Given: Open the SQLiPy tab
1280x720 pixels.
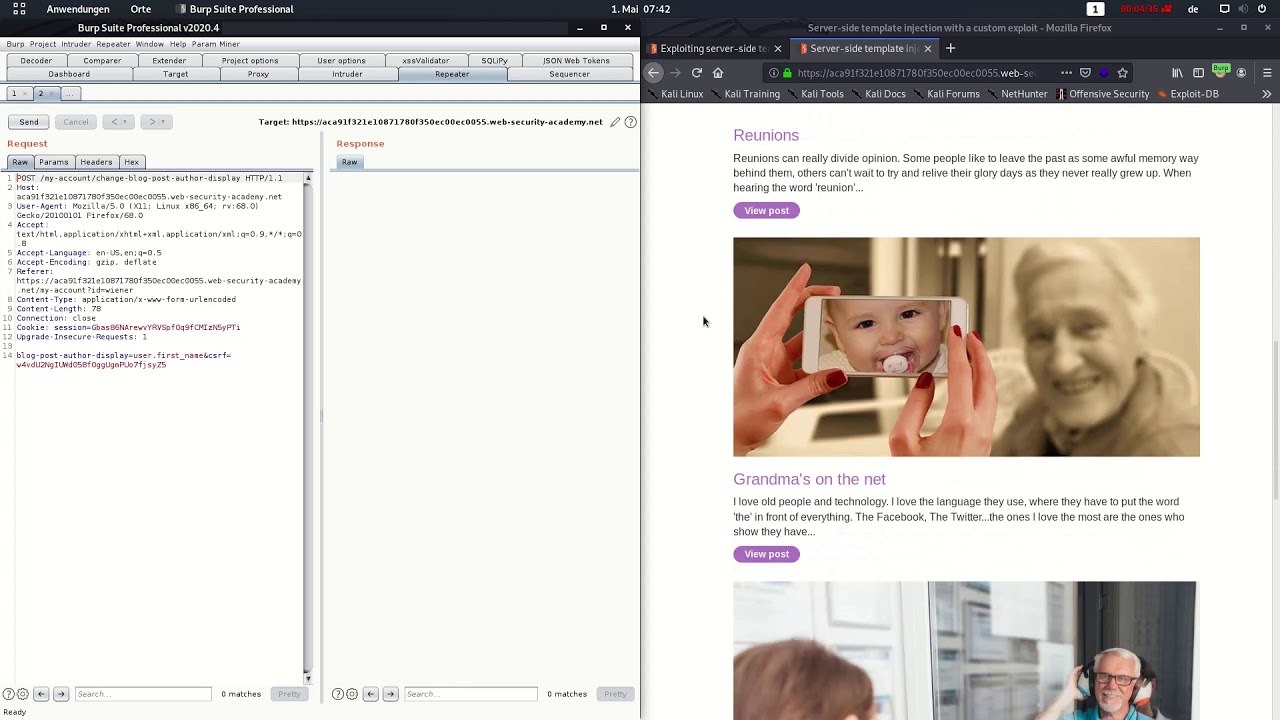Looking at the screenshot, I should [x=494, y=61].
